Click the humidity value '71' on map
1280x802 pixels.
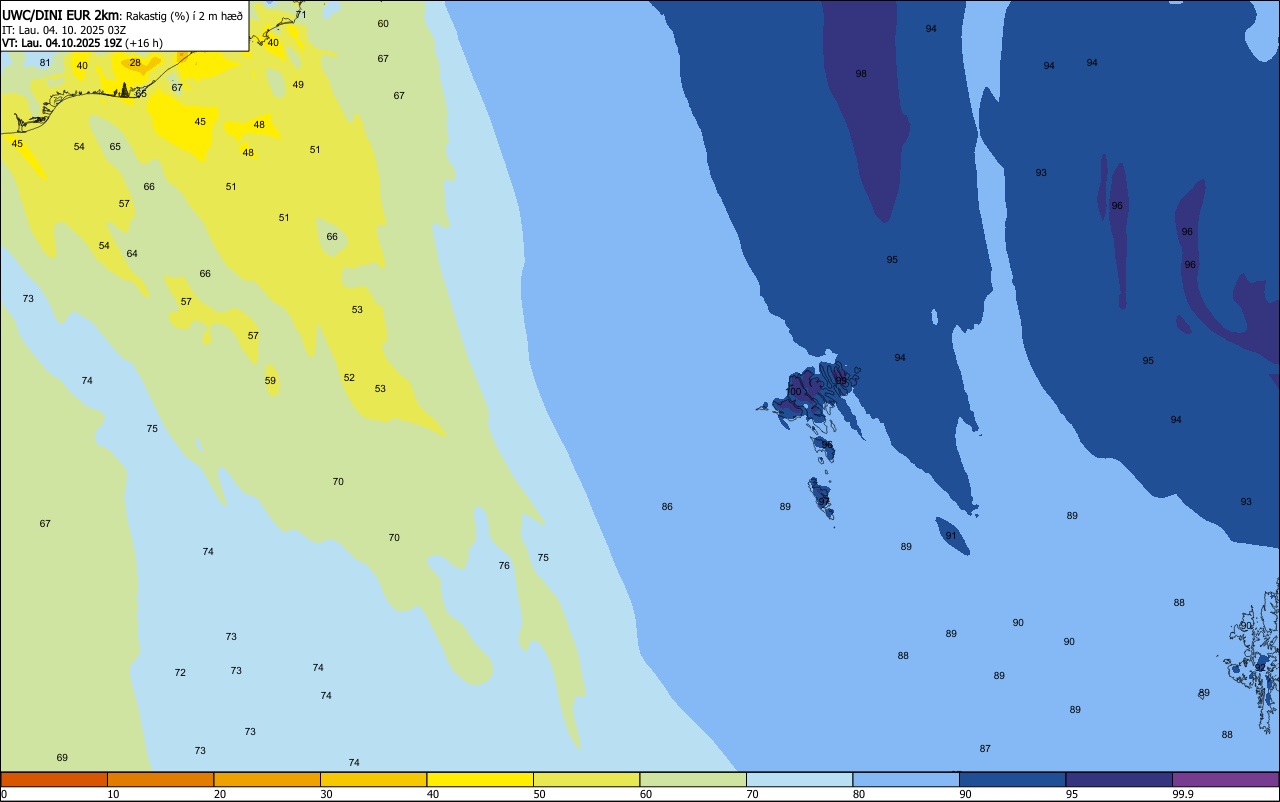[x=301, y=15]
